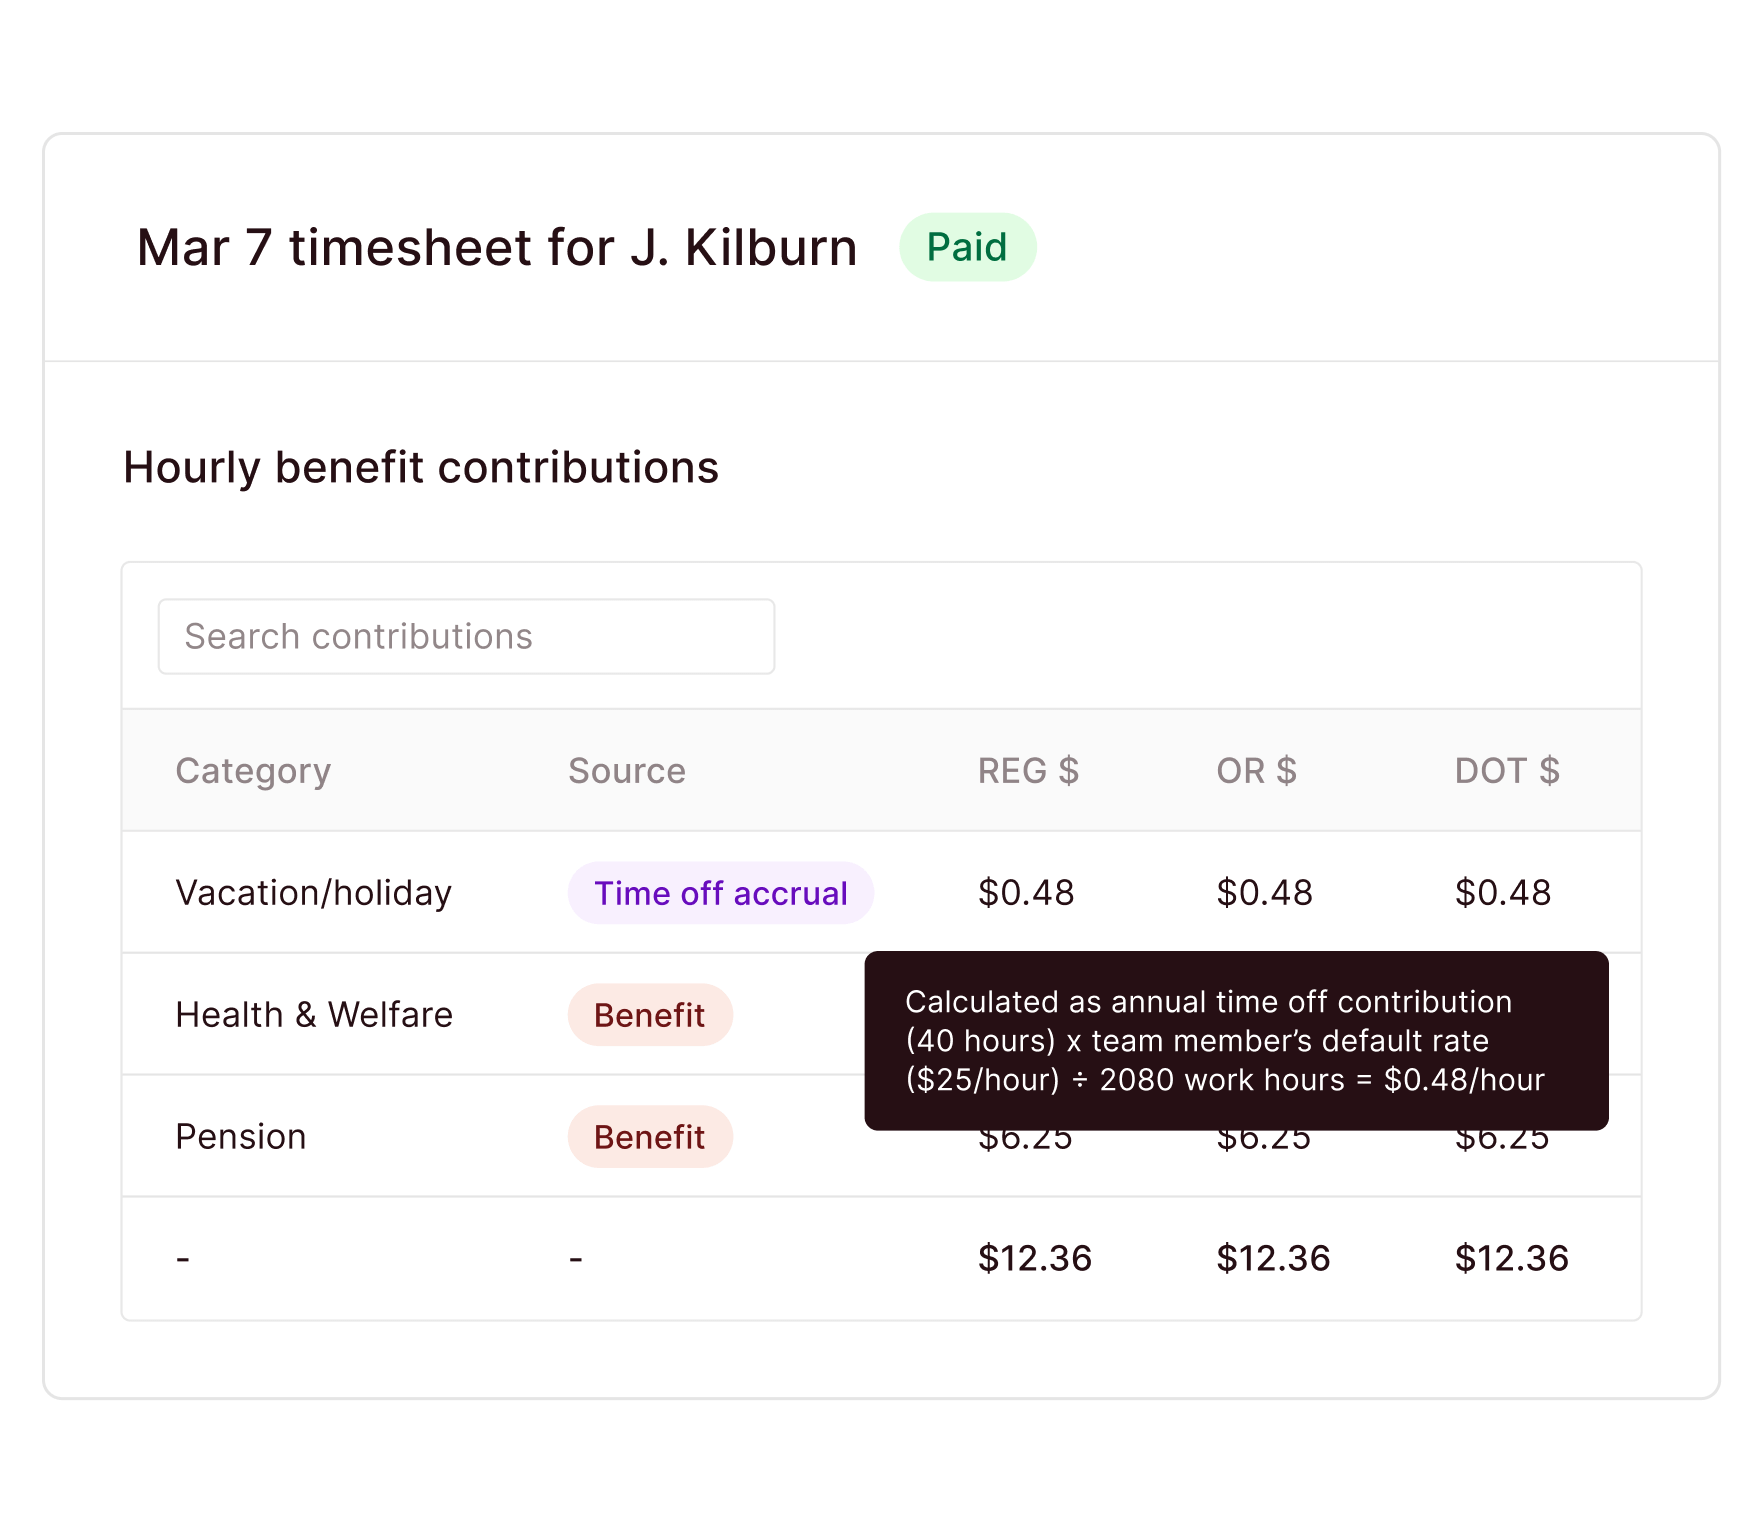Click the Hourly benefit contributions heading

[420, 466]
